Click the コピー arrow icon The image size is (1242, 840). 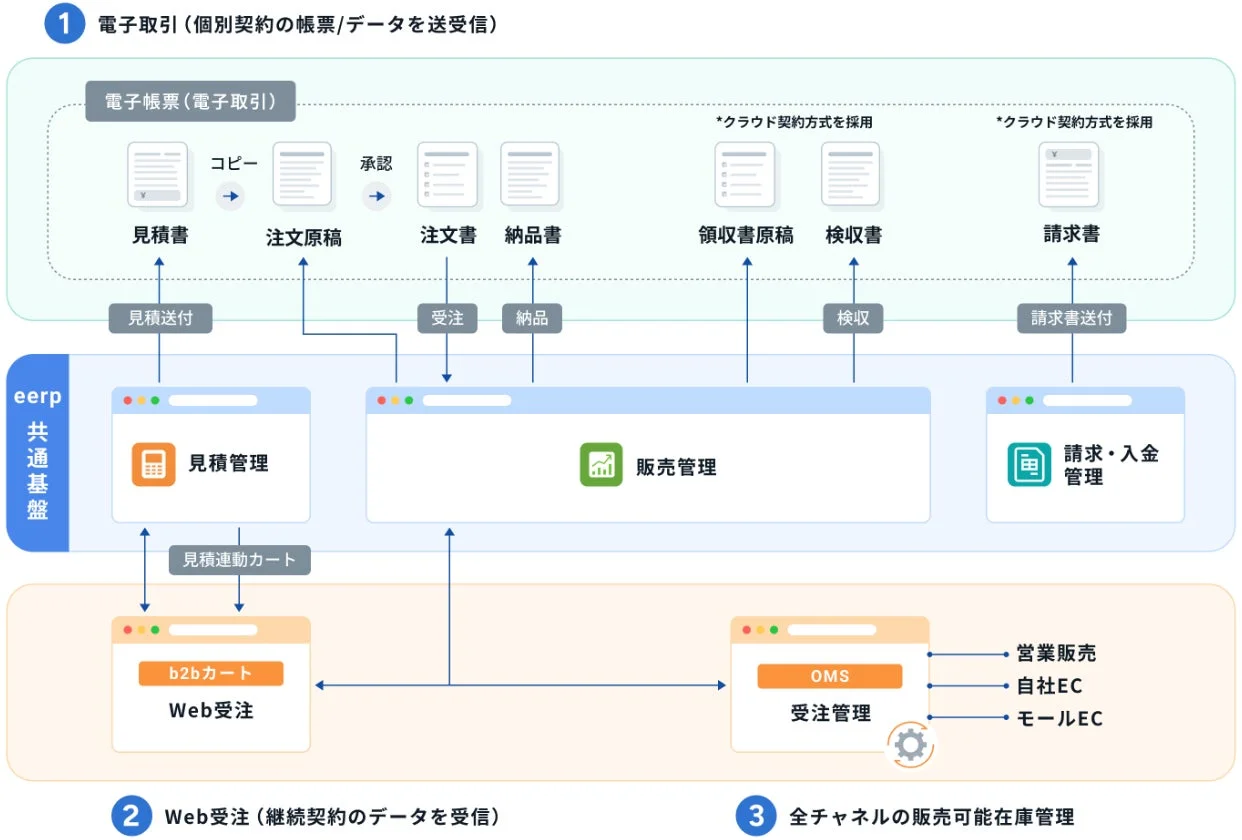(230, 196)
